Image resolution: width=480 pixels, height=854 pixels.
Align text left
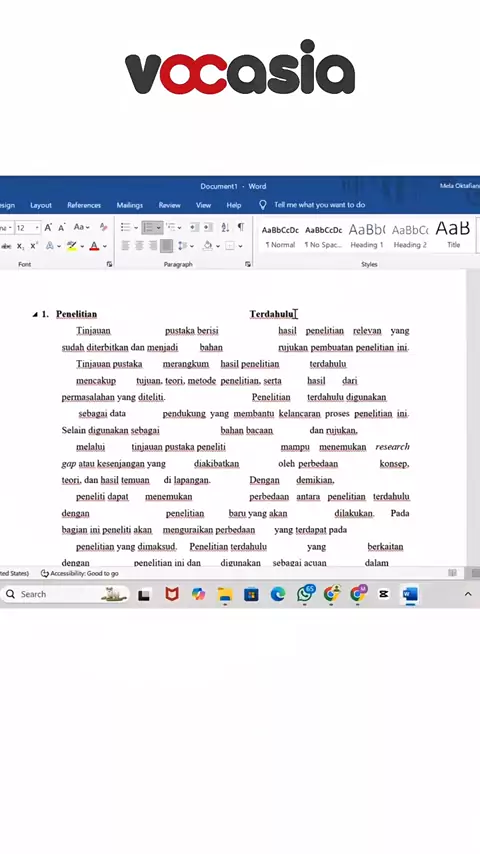click(125, 246)
